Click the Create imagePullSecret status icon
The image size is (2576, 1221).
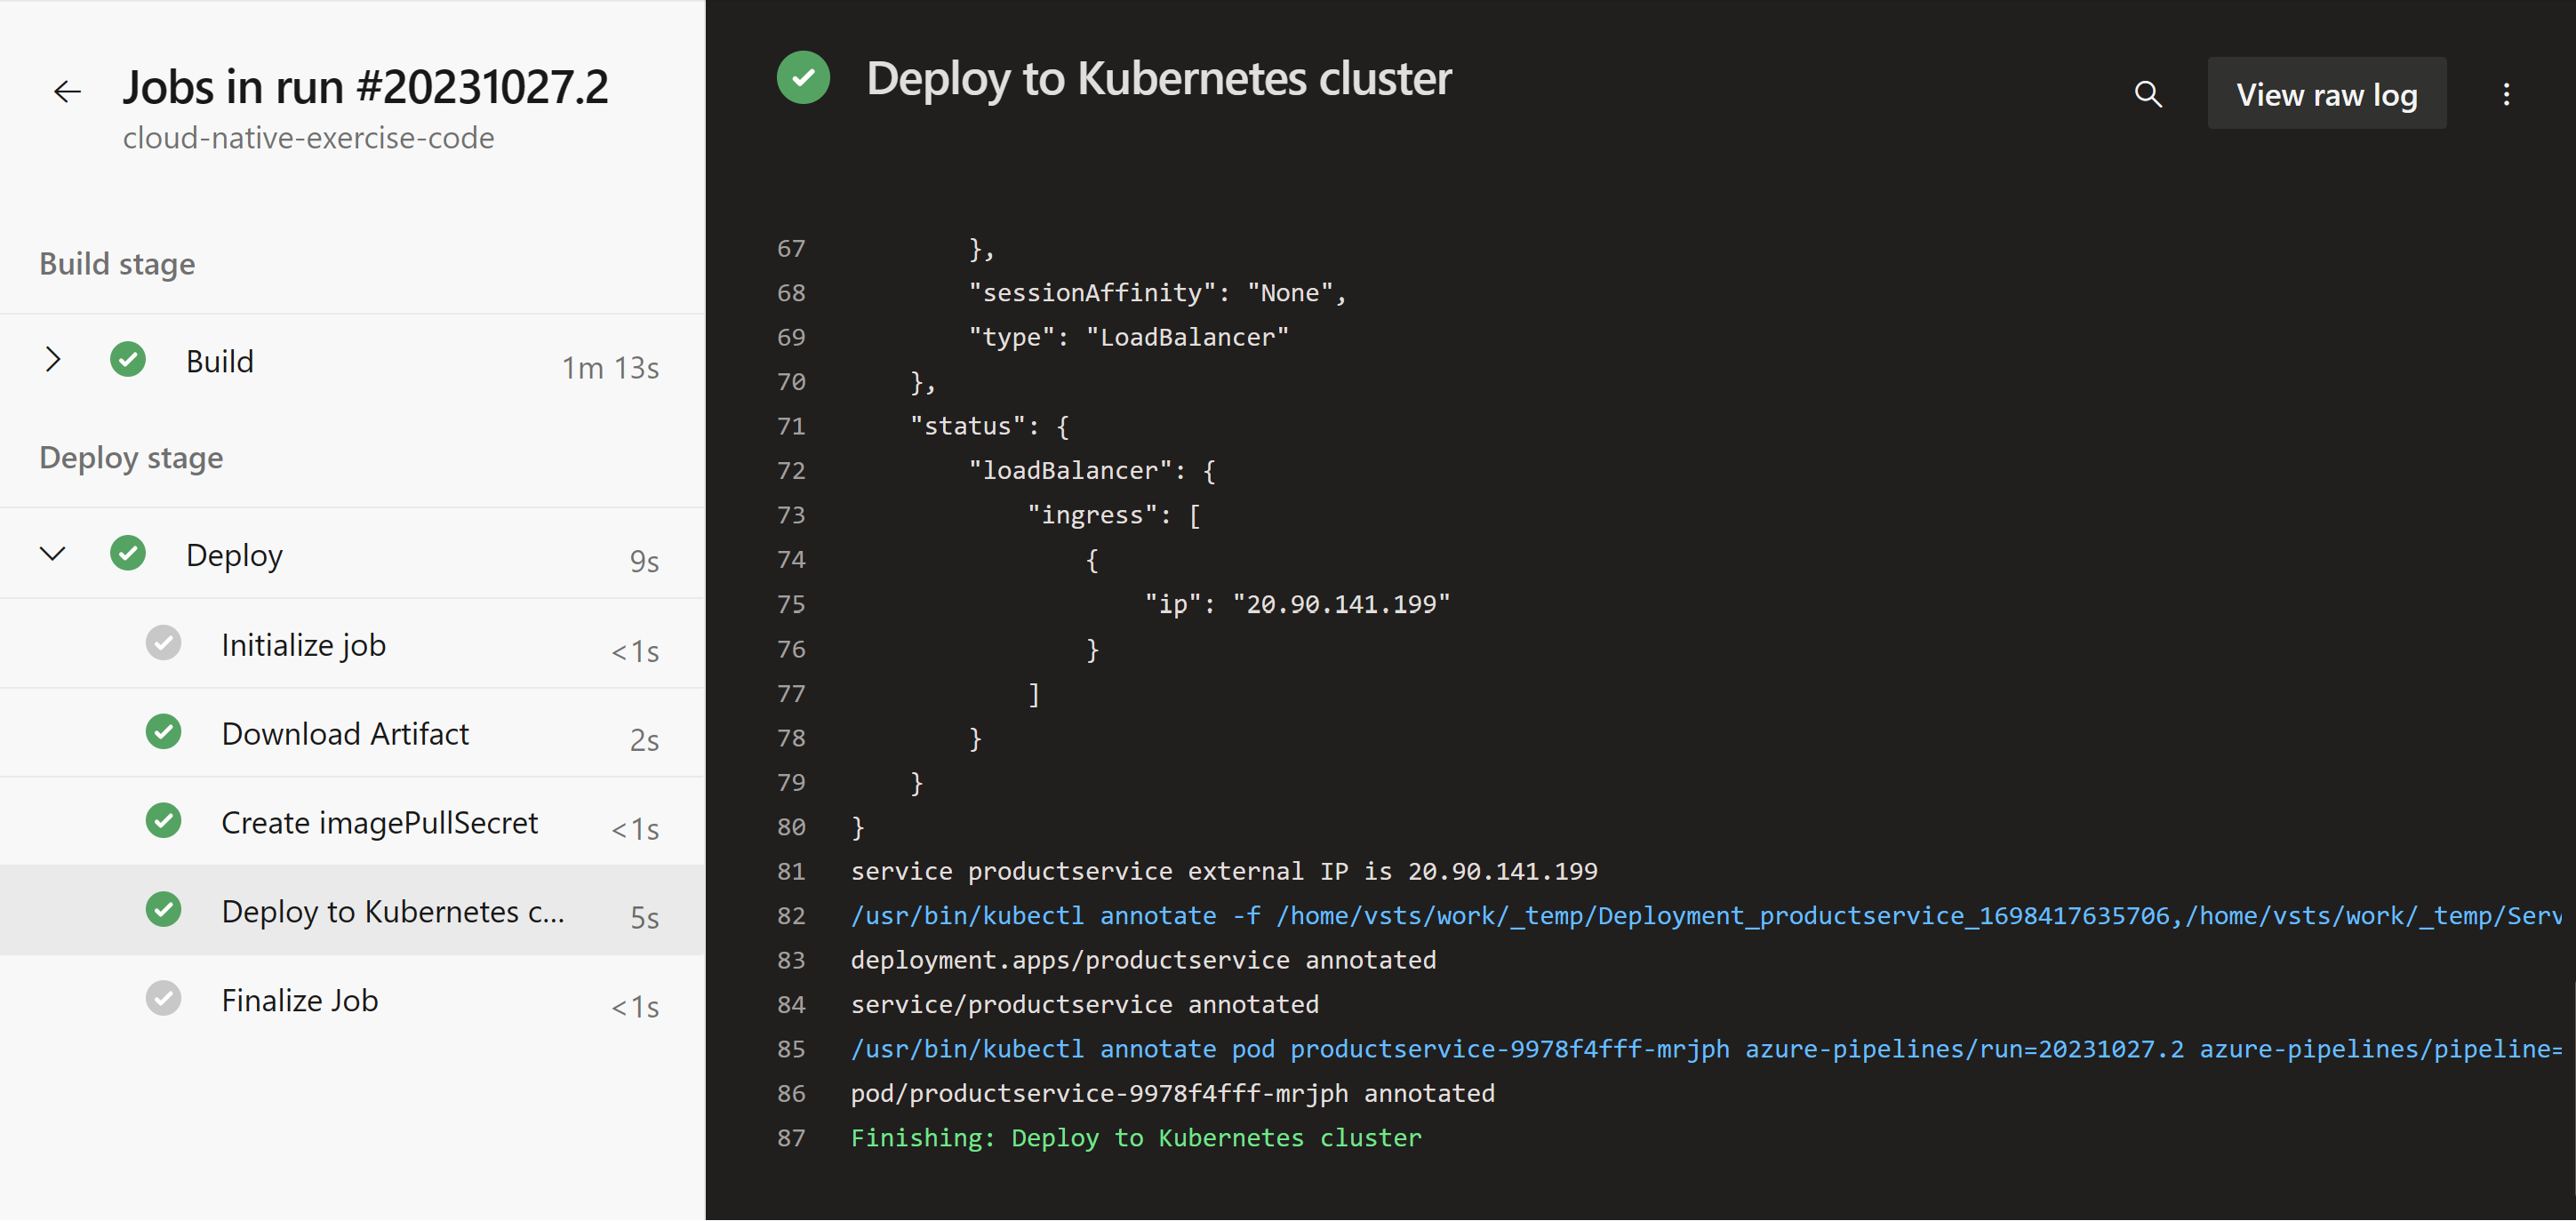tap(164, 821)
